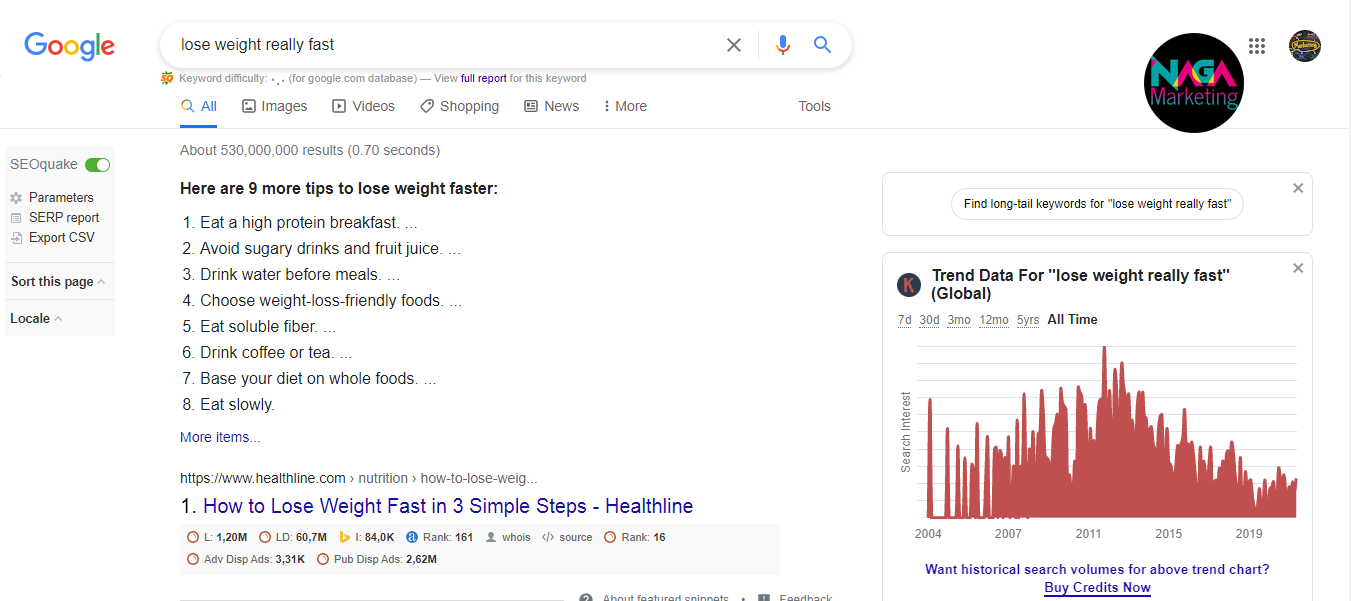Open the Google apps grid

1257,46
